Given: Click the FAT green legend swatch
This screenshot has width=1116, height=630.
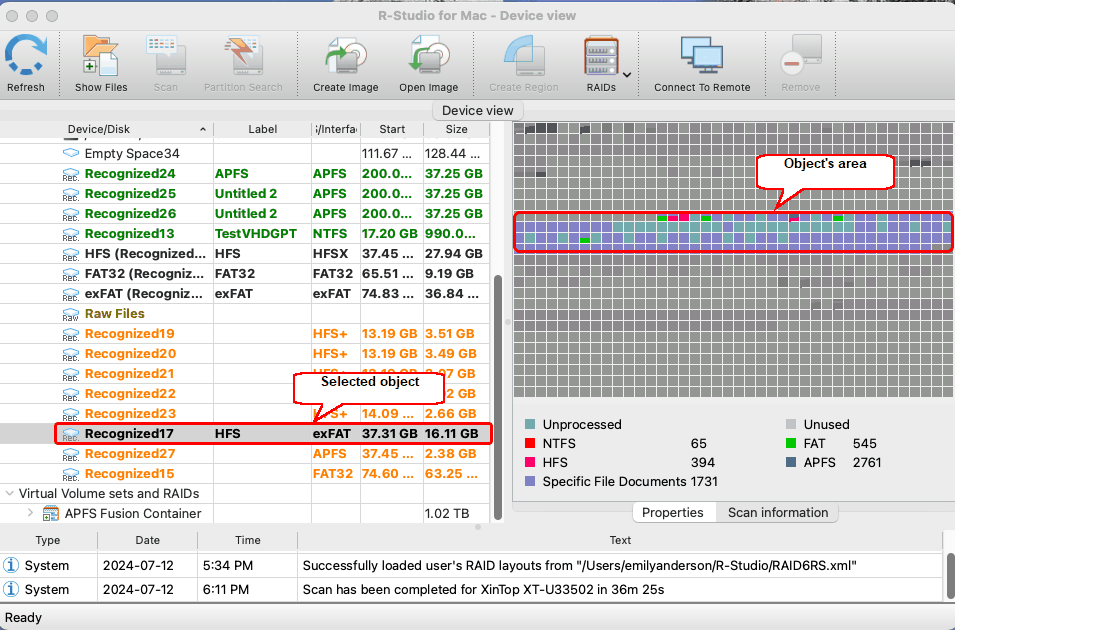Looking at the screenshot, I should coord(791,443).
